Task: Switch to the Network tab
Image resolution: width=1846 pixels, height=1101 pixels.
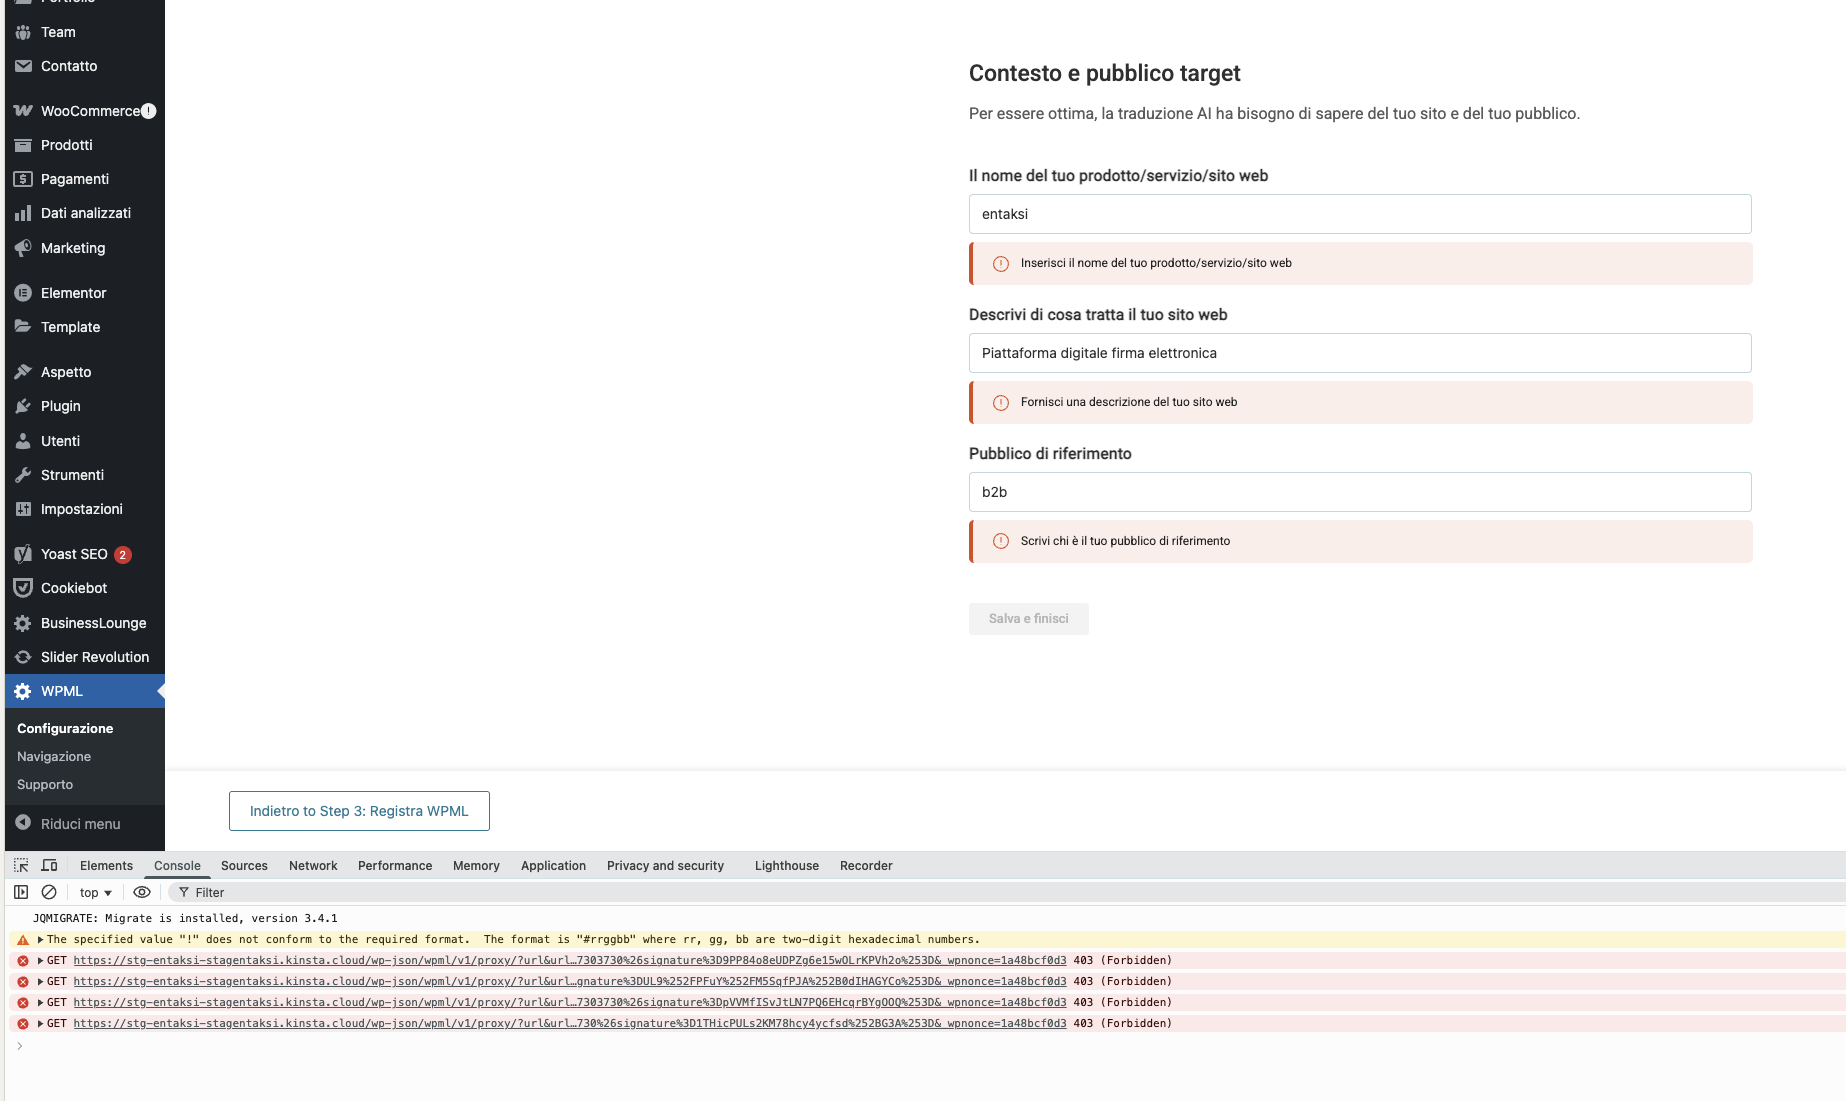Action: (313, 866)
